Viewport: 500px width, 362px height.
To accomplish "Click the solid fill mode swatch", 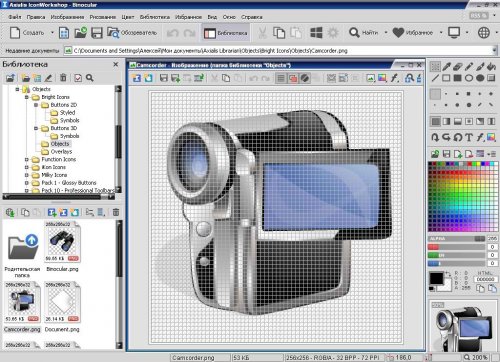I will coord(435,121).
